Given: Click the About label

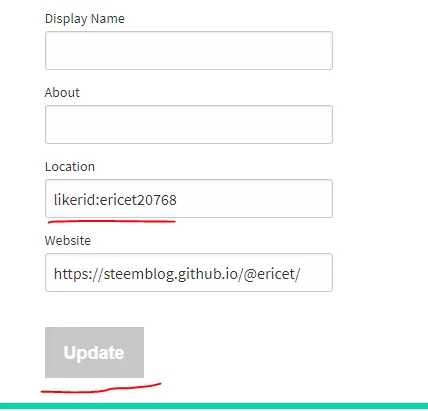Looking at the screenshot, I should (x=62, y=92).
